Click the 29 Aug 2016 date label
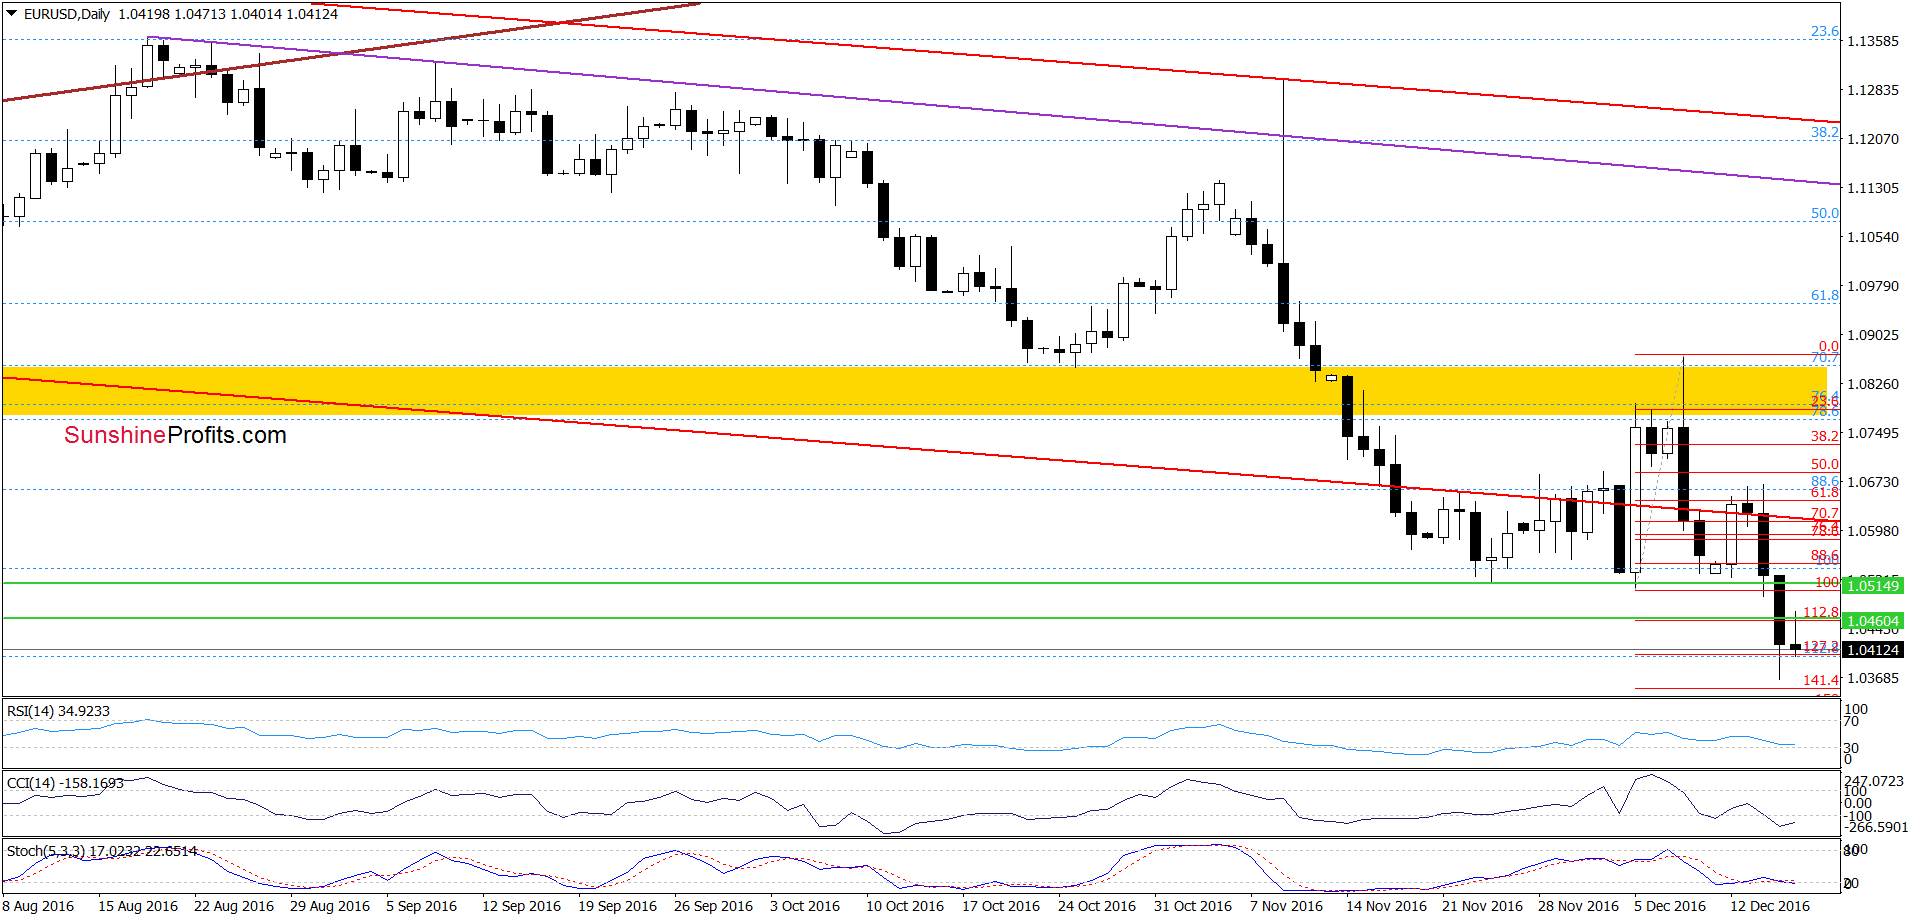Image resolution: width=1908 pixels, height=920 pixels. [330, 906]
